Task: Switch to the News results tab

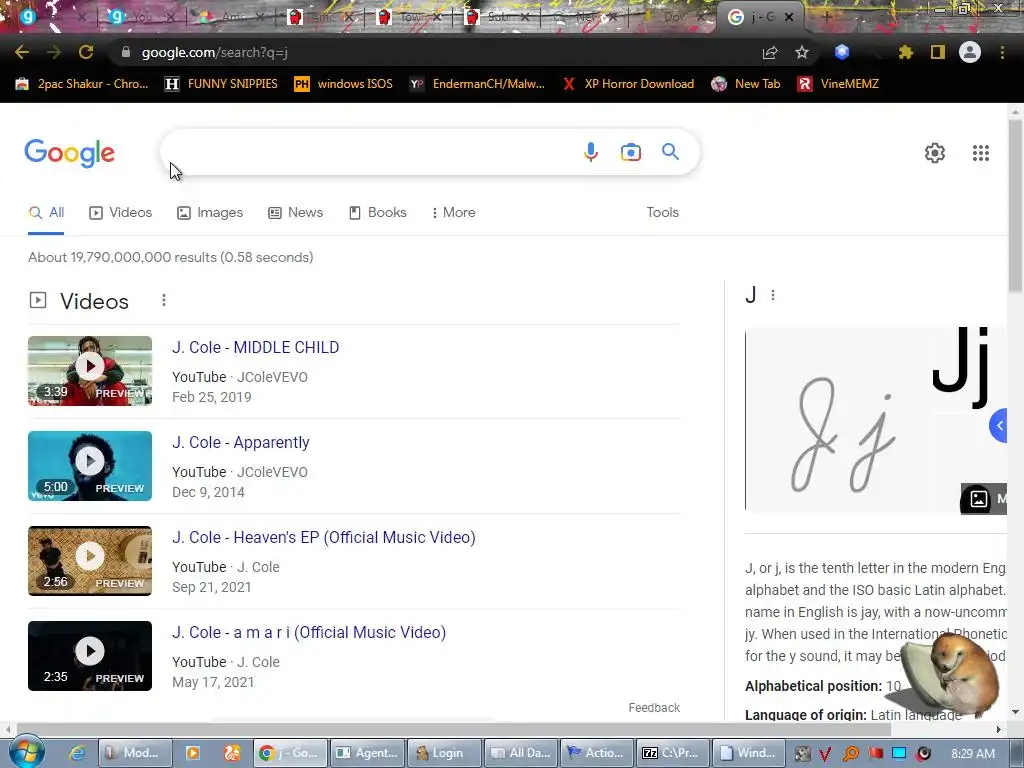Action: tap(296, 212)
